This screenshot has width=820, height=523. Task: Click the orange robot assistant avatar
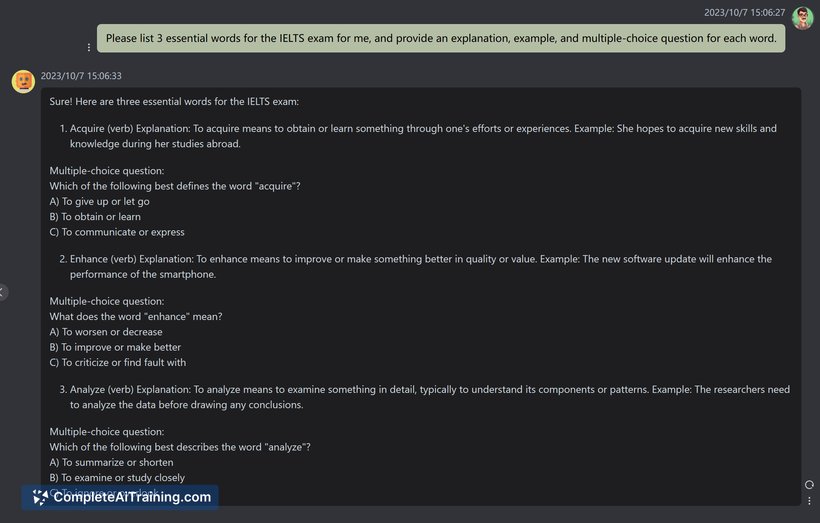(24, 82)
